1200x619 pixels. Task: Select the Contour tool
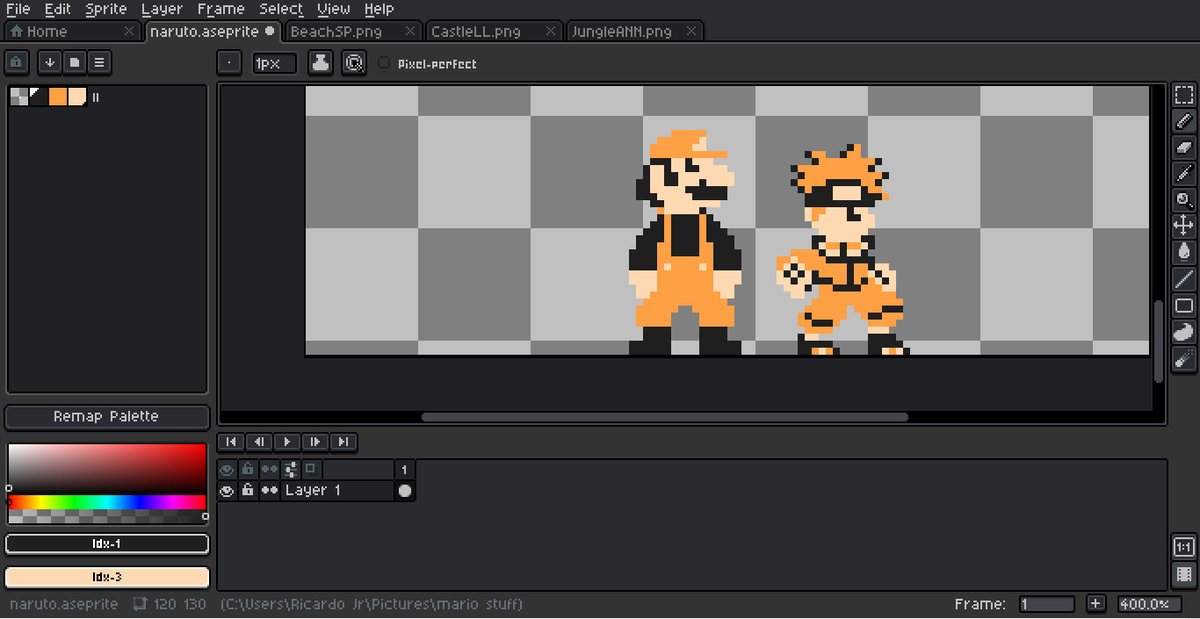(1184, 331)
